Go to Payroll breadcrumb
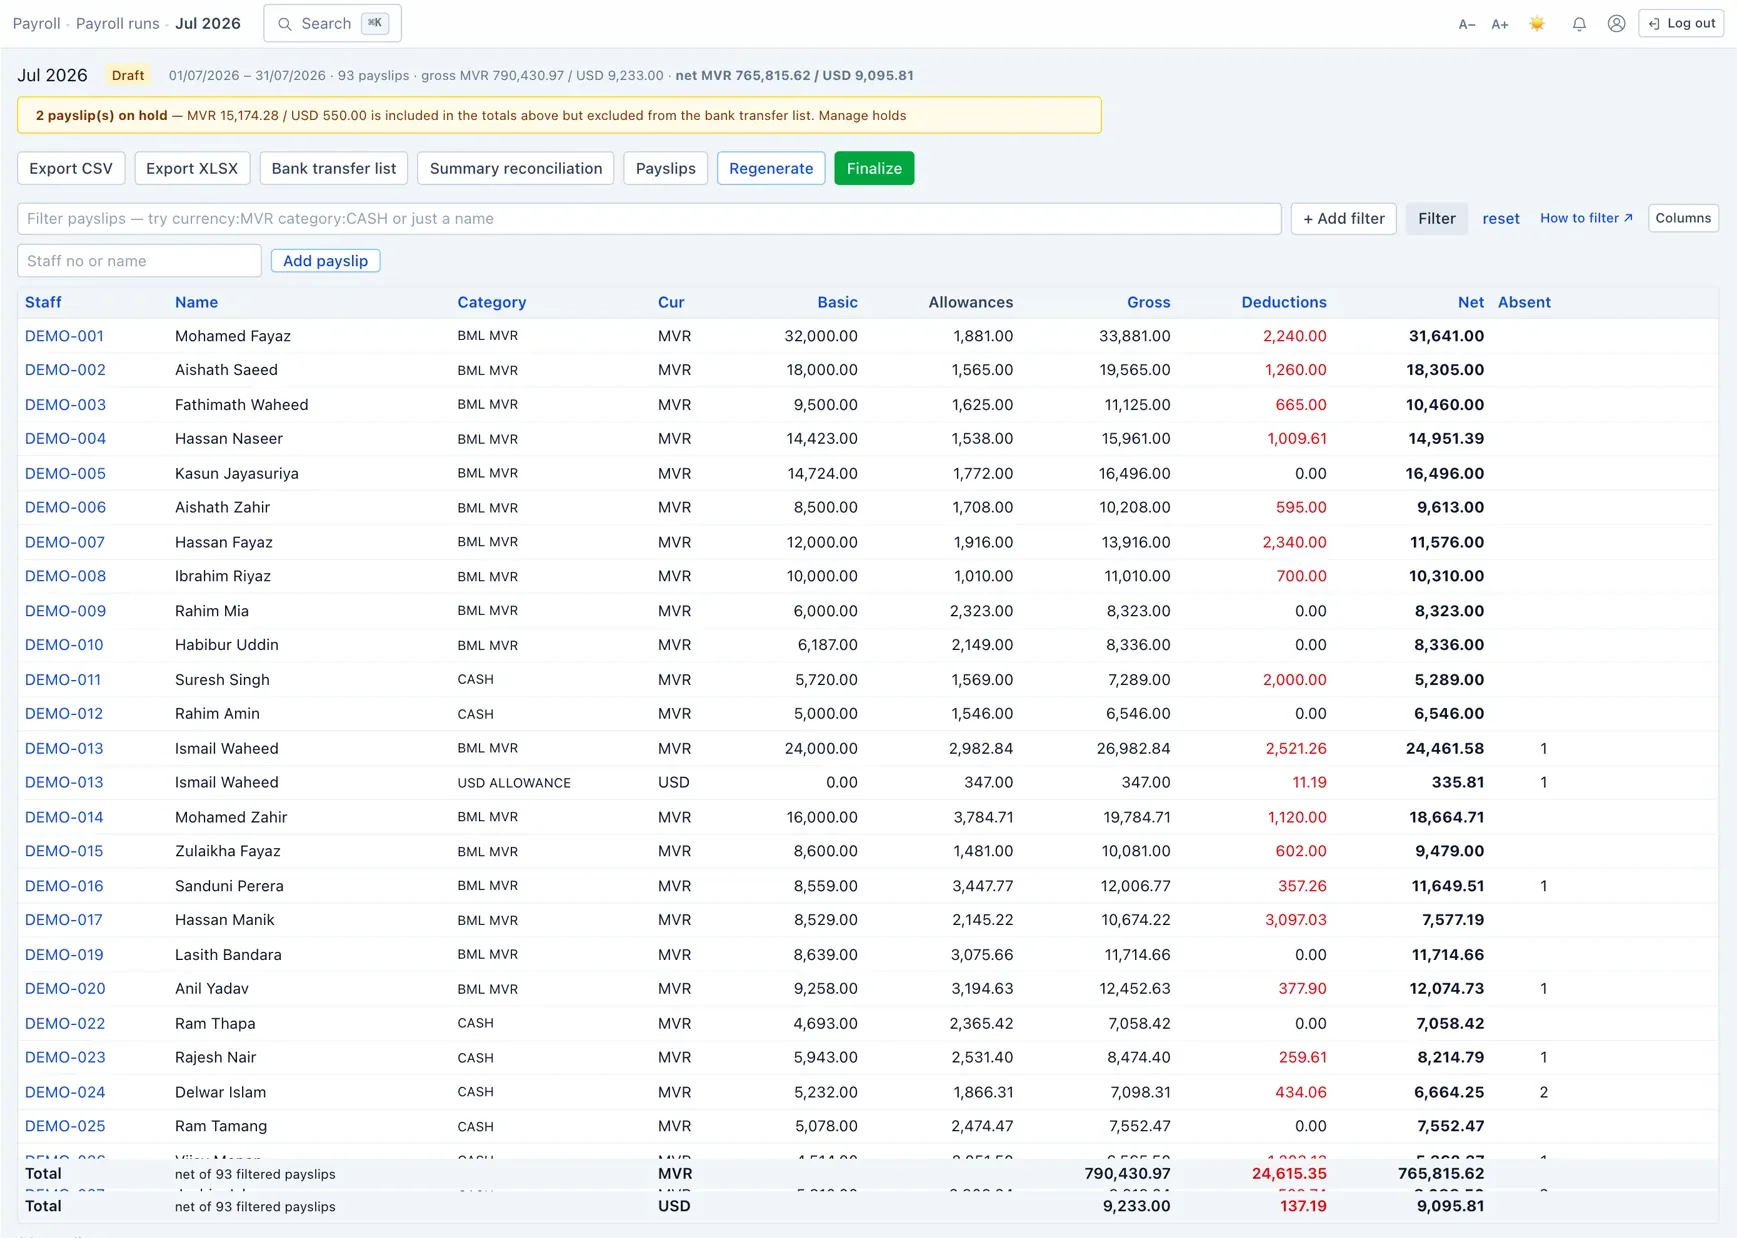The height and width of the screenshot is (1238, 1737). 36,23
